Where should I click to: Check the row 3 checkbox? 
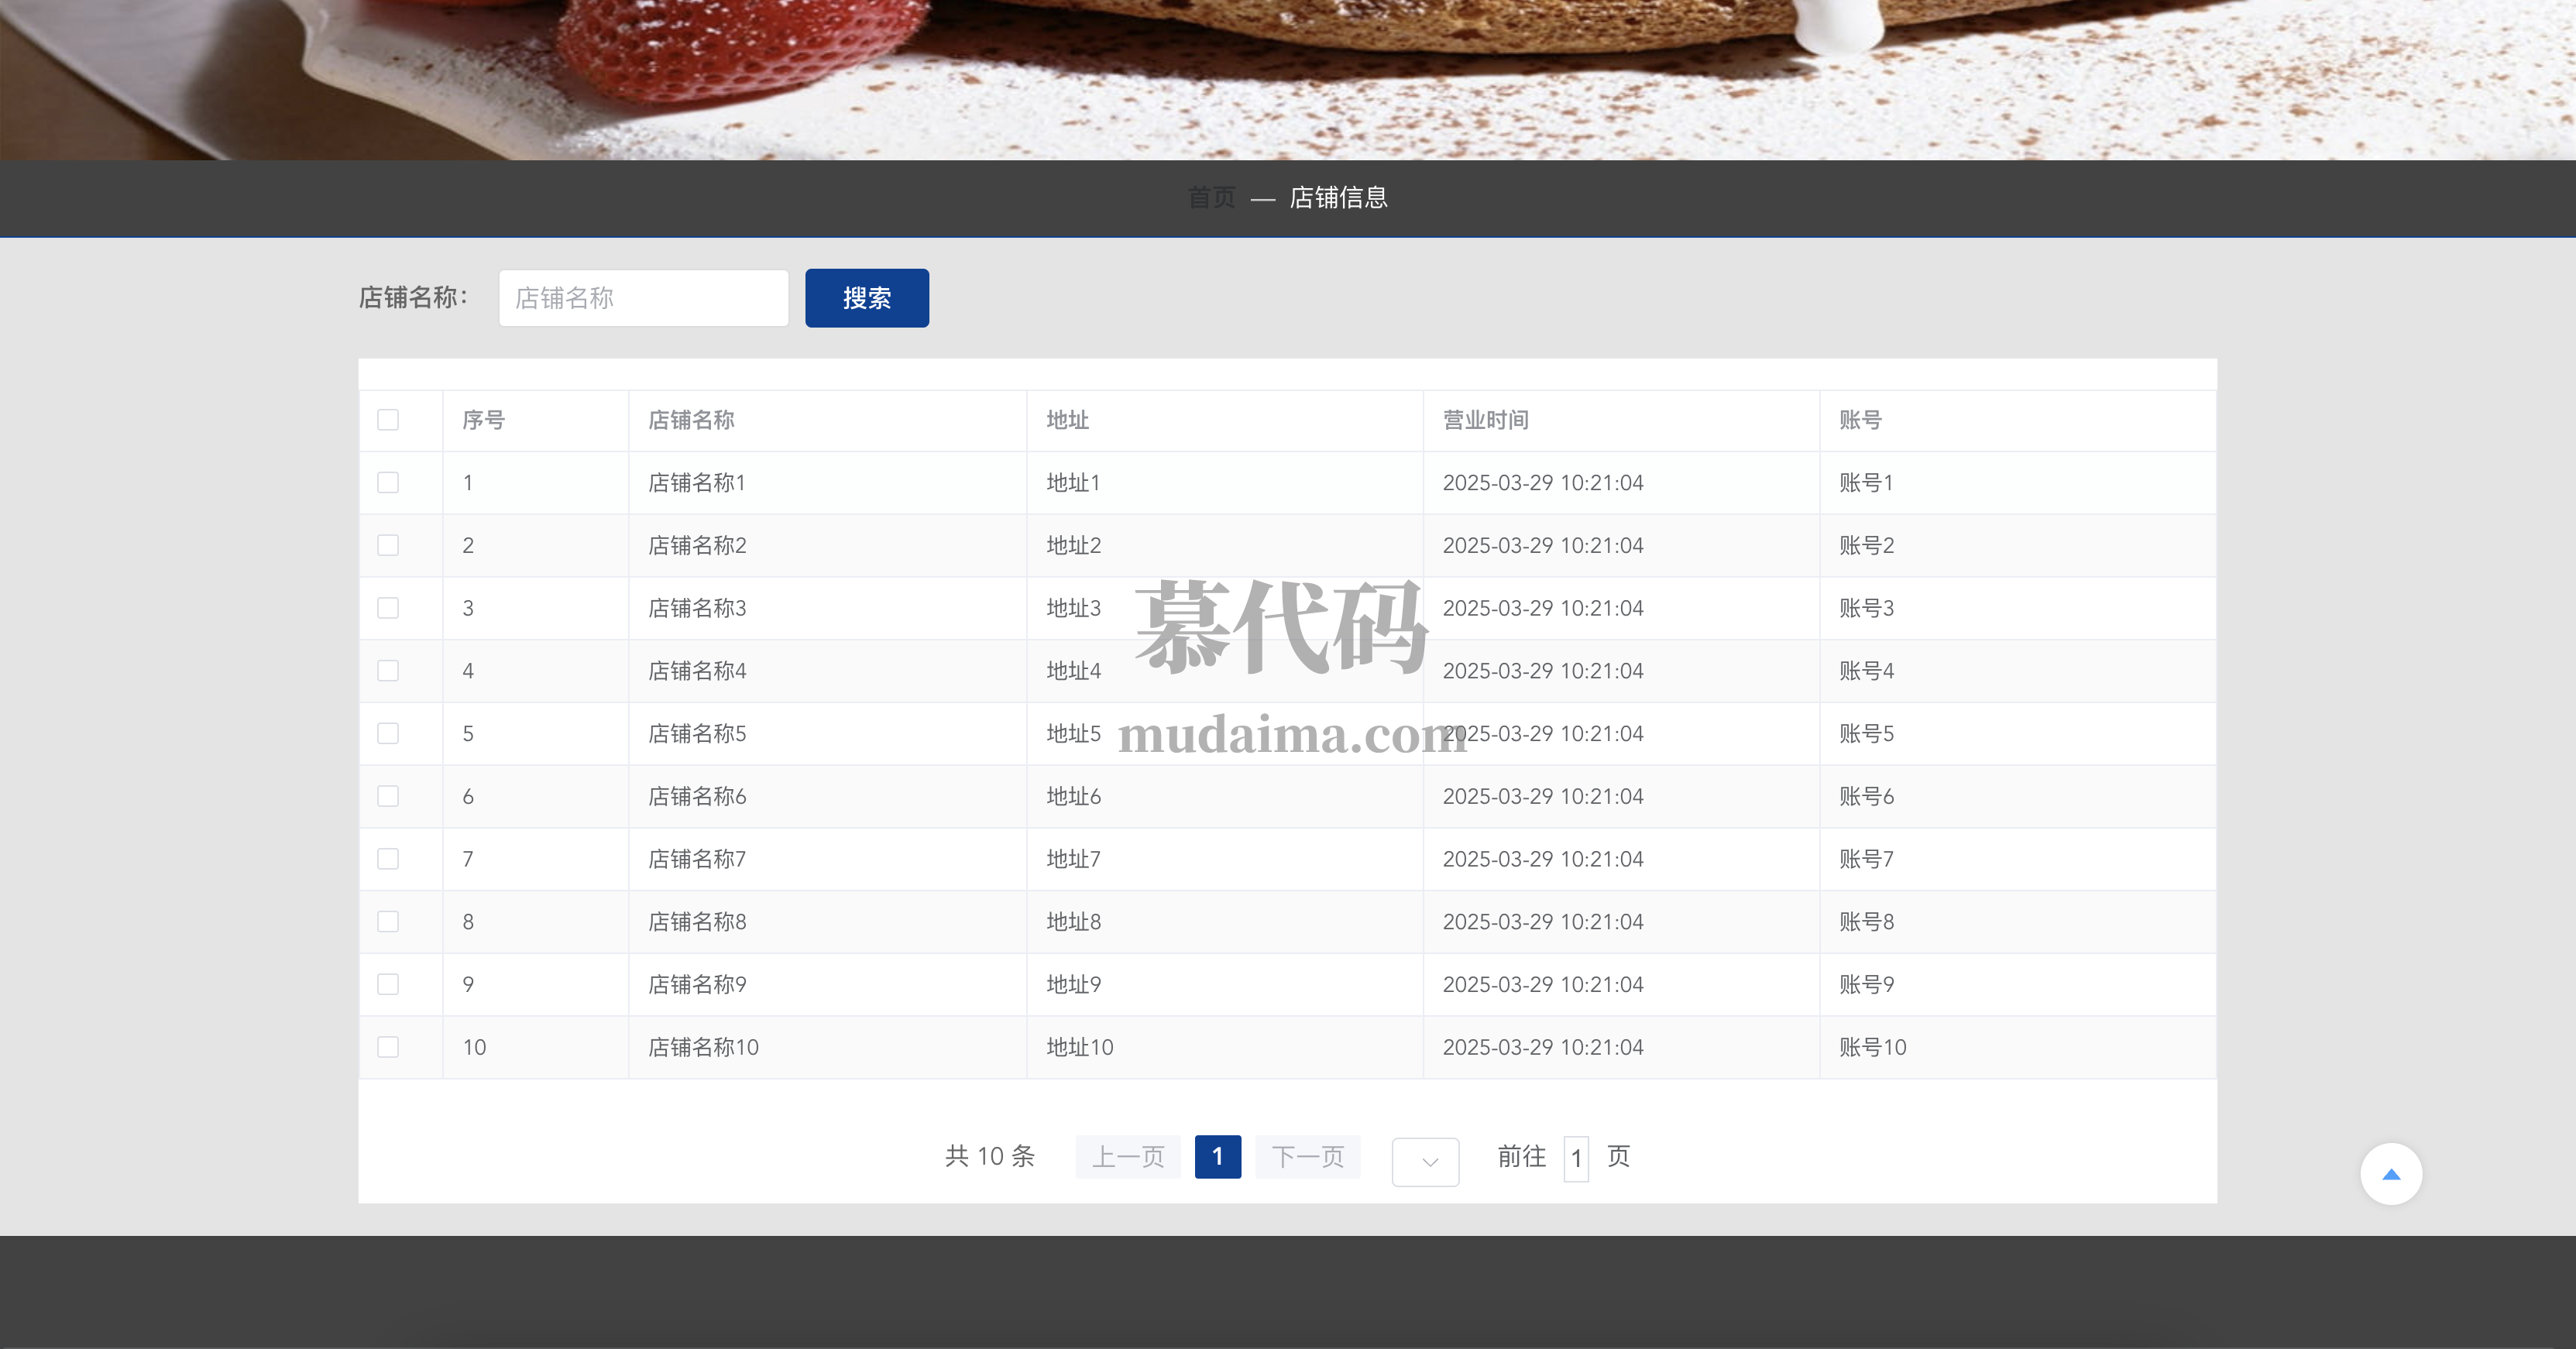coord(388,608)
